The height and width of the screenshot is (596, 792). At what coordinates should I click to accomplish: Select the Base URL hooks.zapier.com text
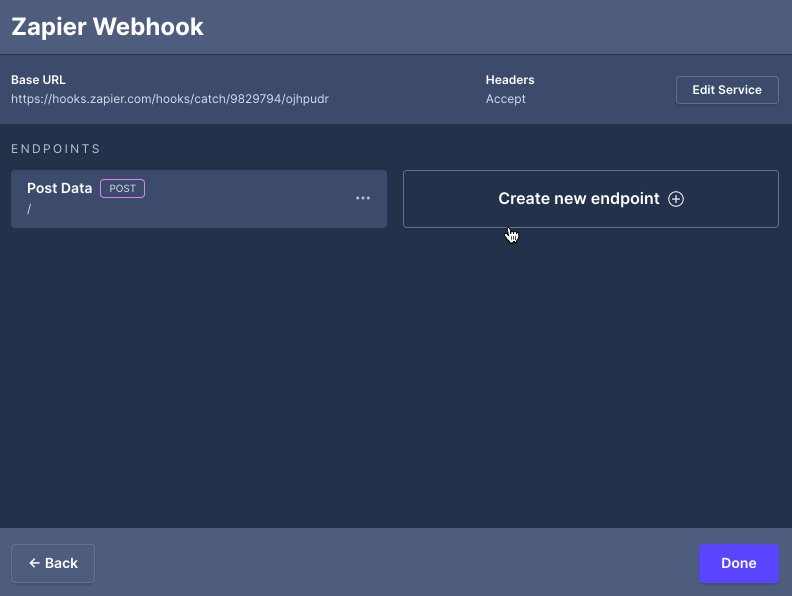coord(170,98)
